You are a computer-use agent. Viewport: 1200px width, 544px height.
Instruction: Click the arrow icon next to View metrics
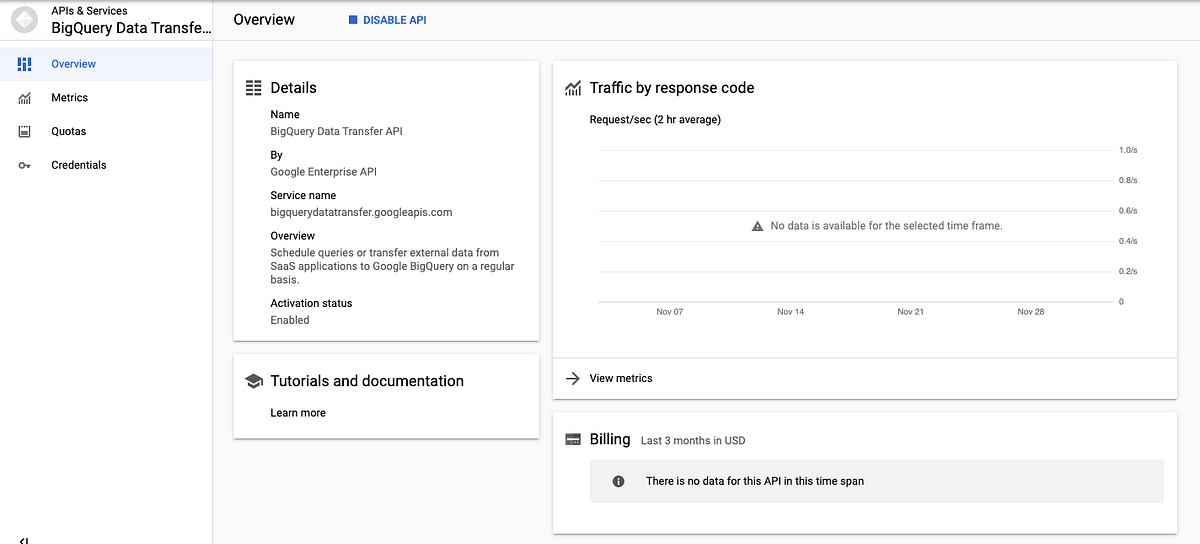point(573,378)
